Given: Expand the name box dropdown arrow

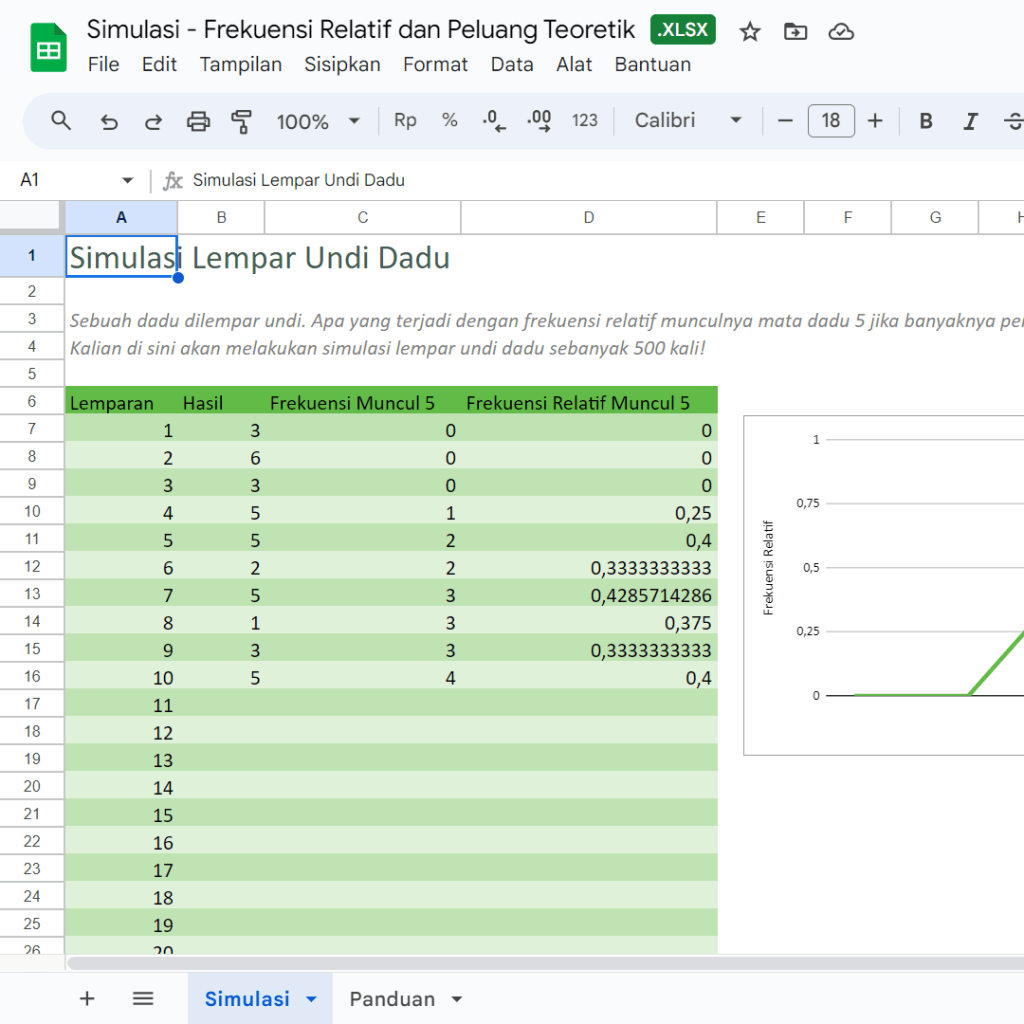Looking at the screenshot, I should tap(127, 180).
